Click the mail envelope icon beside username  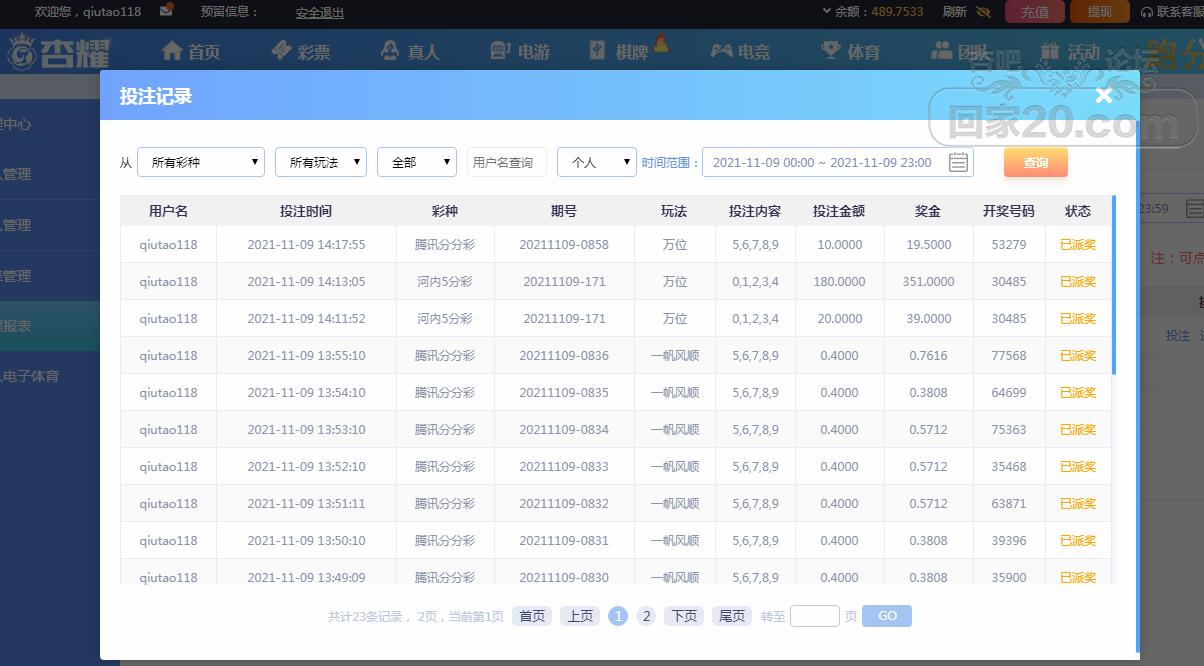(x=166, y=11)
